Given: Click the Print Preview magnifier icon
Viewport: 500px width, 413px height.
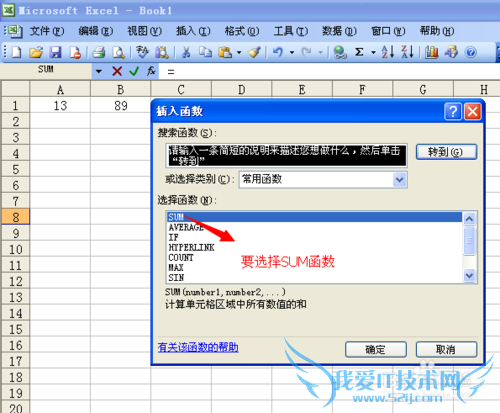Looking at the screenshot, I should [x=118, y=52].
